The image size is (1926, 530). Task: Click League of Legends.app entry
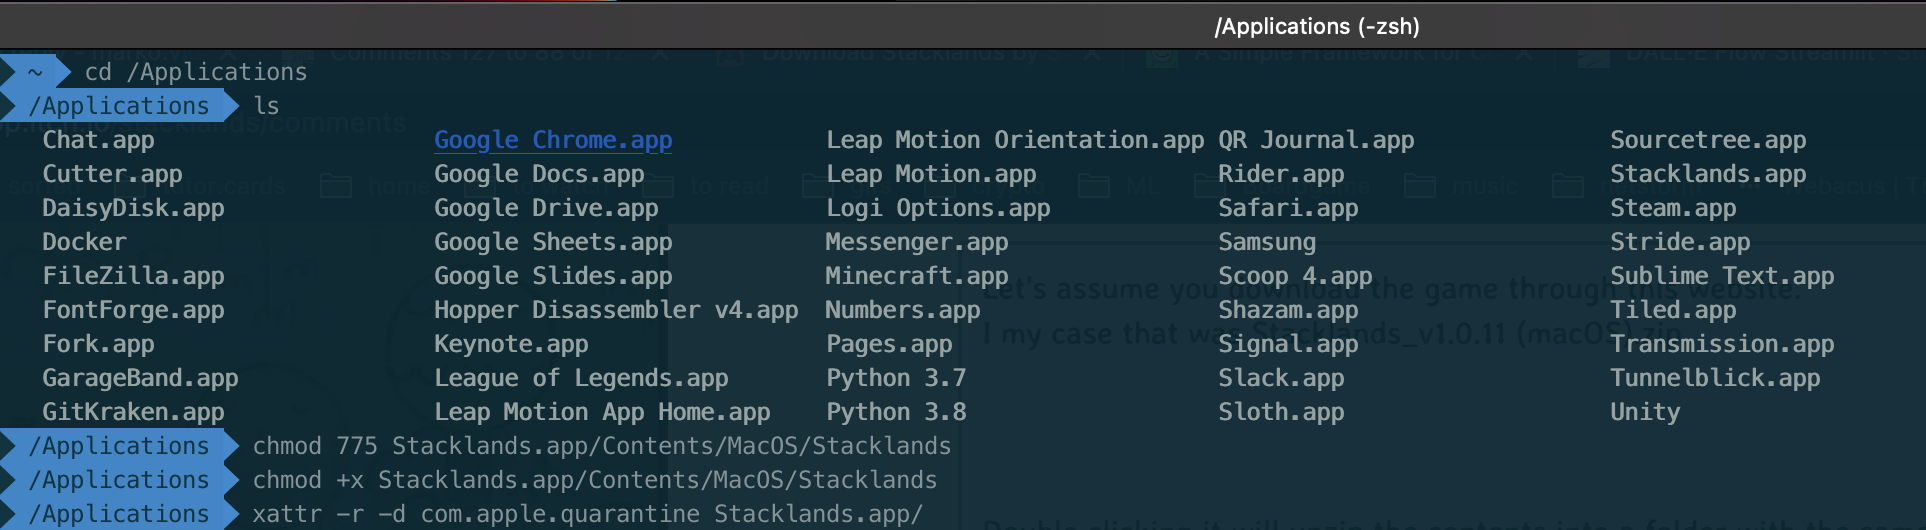[x=580, y=378]
